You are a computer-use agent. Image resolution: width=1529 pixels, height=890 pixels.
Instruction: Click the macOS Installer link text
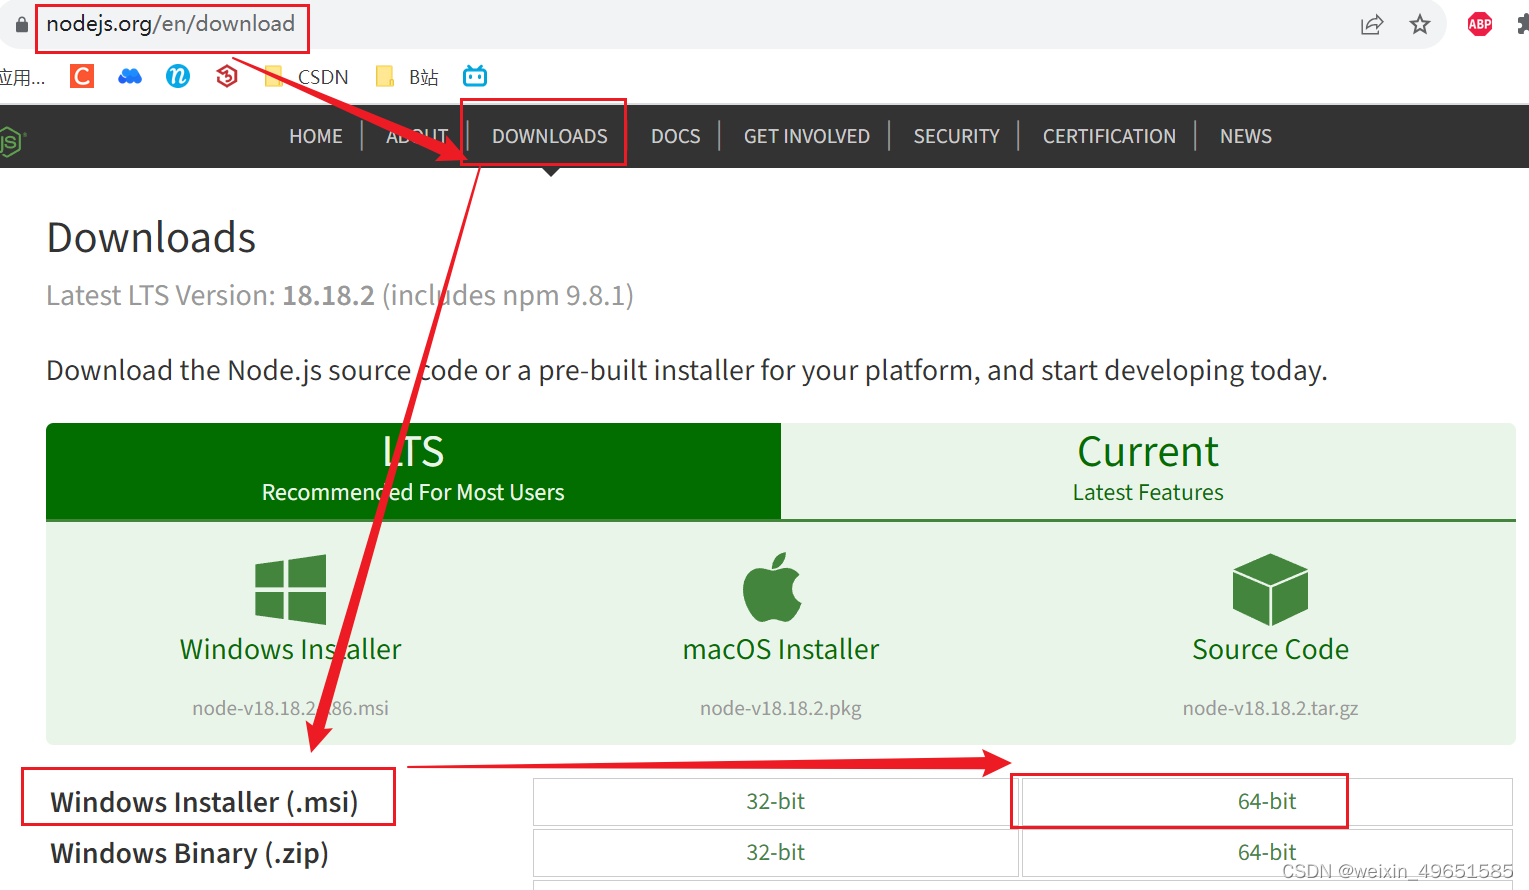pos(781,649)
